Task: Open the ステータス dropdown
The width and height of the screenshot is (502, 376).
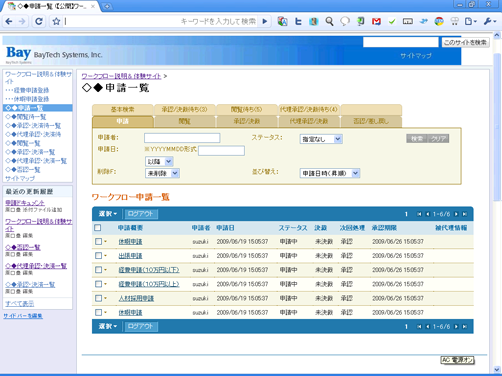Action: (x=321, y=139)
